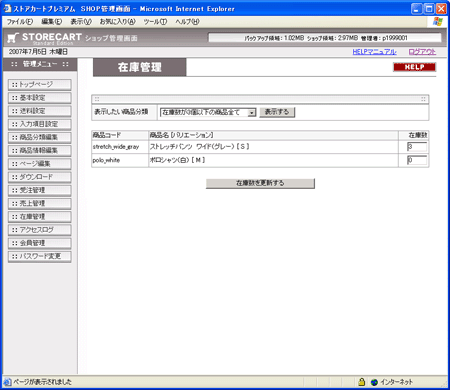Click the page icon in status bar
The width and height of the screenshot is (450, 390).
tap(7, 382)
